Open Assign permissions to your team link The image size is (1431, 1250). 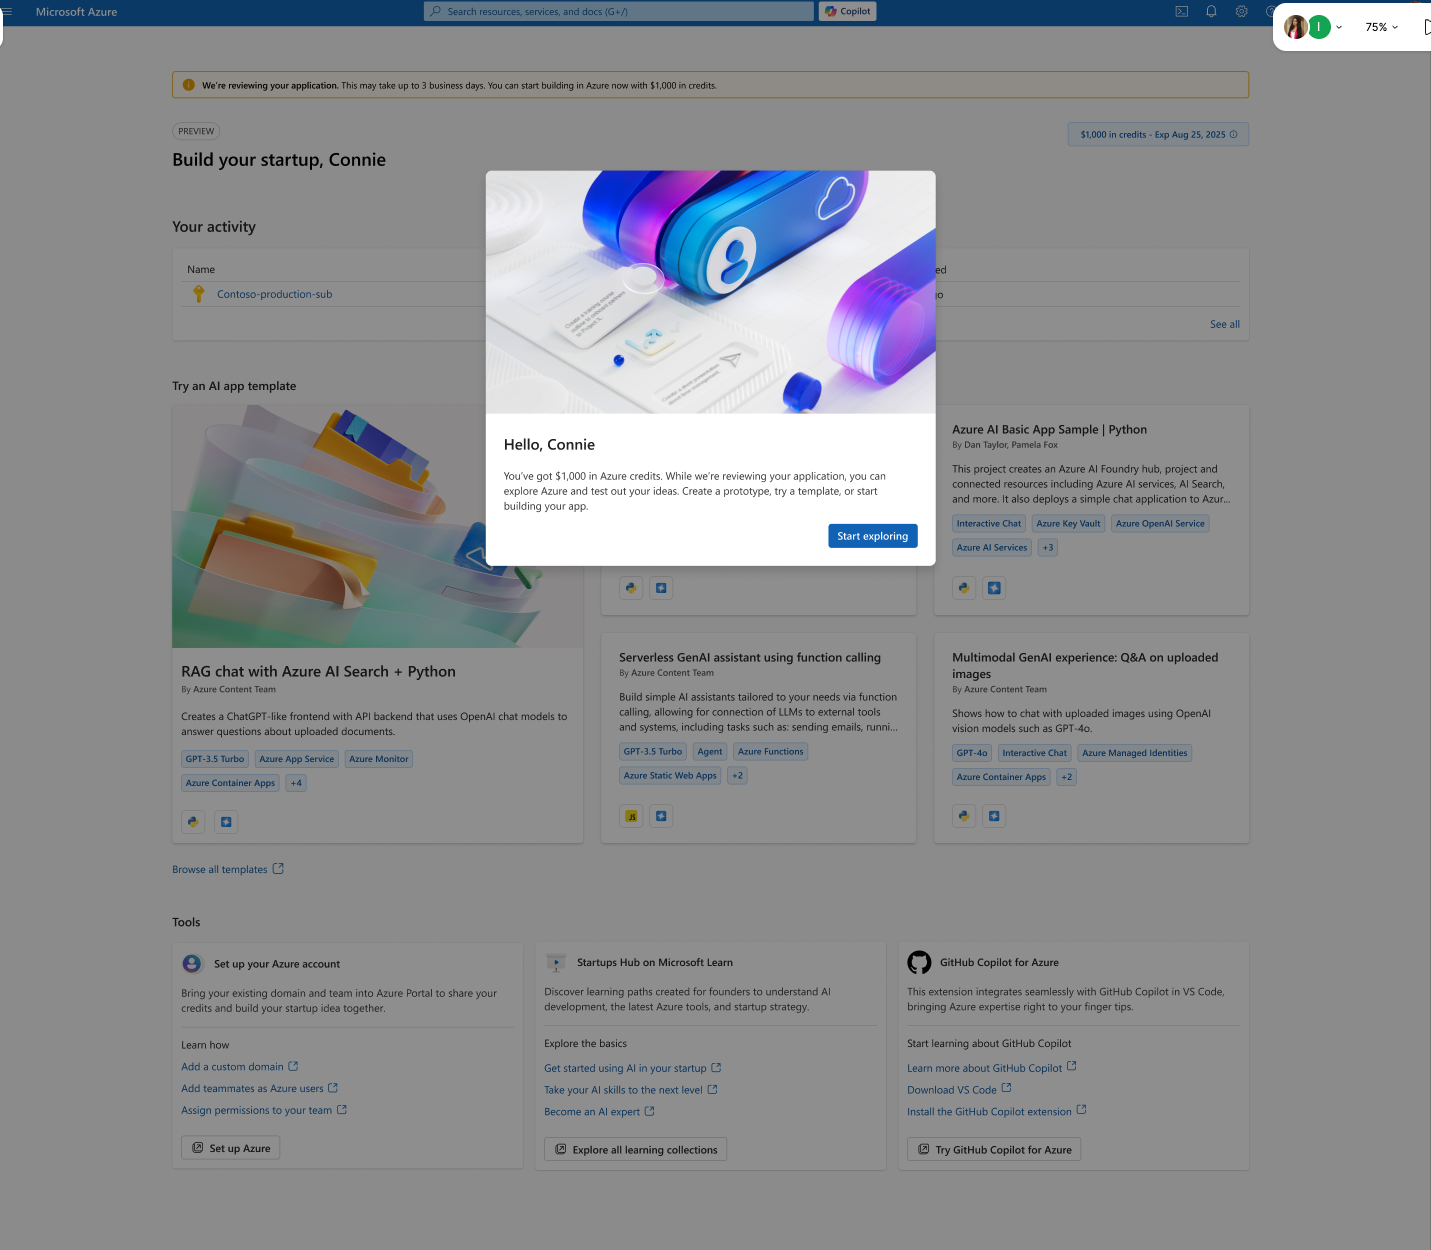tap(256, 1110)
